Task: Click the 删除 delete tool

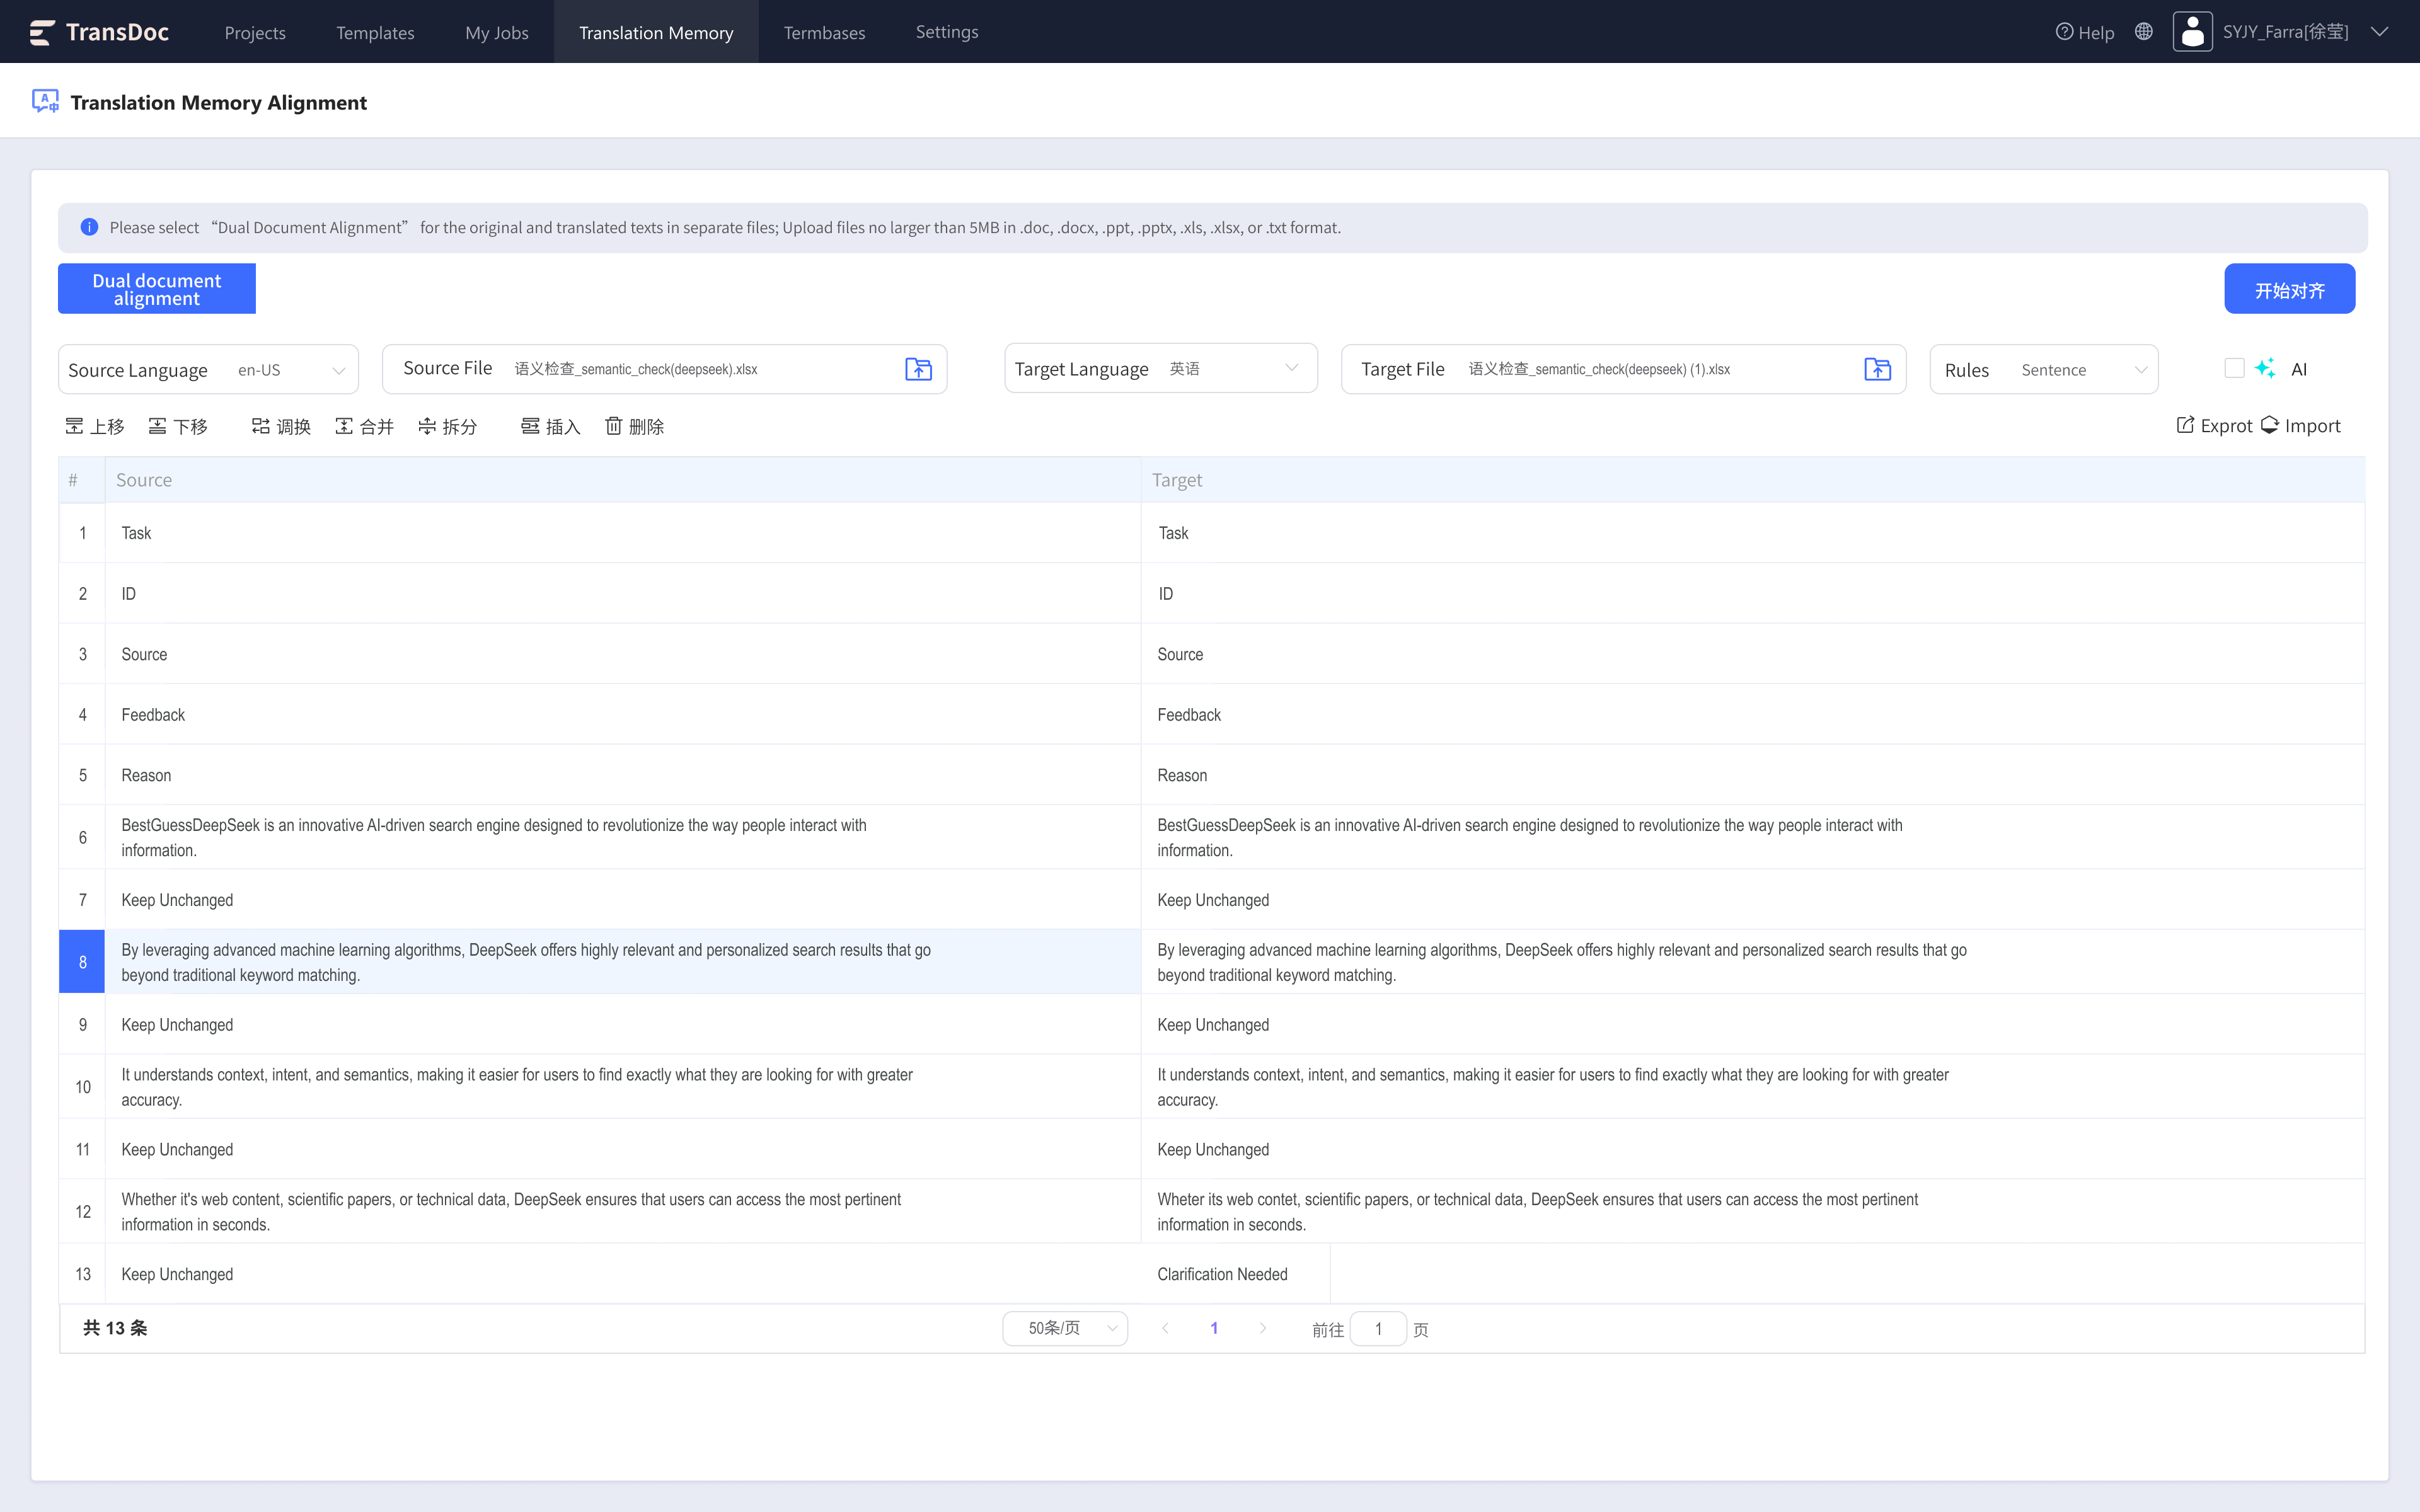Action: pyautogui.click(x=634, y=427)
